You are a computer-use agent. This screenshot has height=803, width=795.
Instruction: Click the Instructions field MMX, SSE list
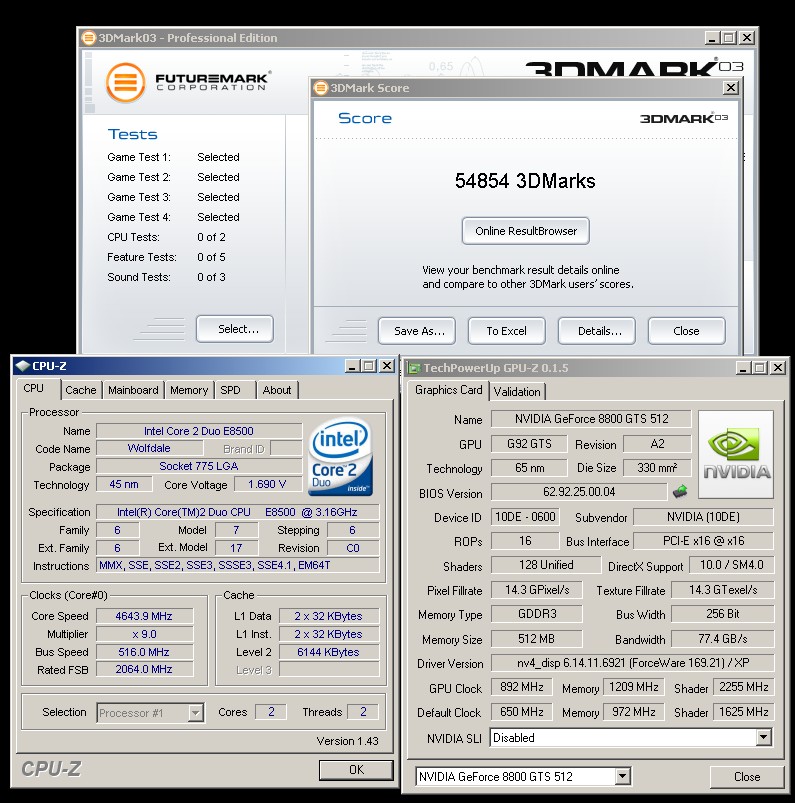click(x=238, y=565)
